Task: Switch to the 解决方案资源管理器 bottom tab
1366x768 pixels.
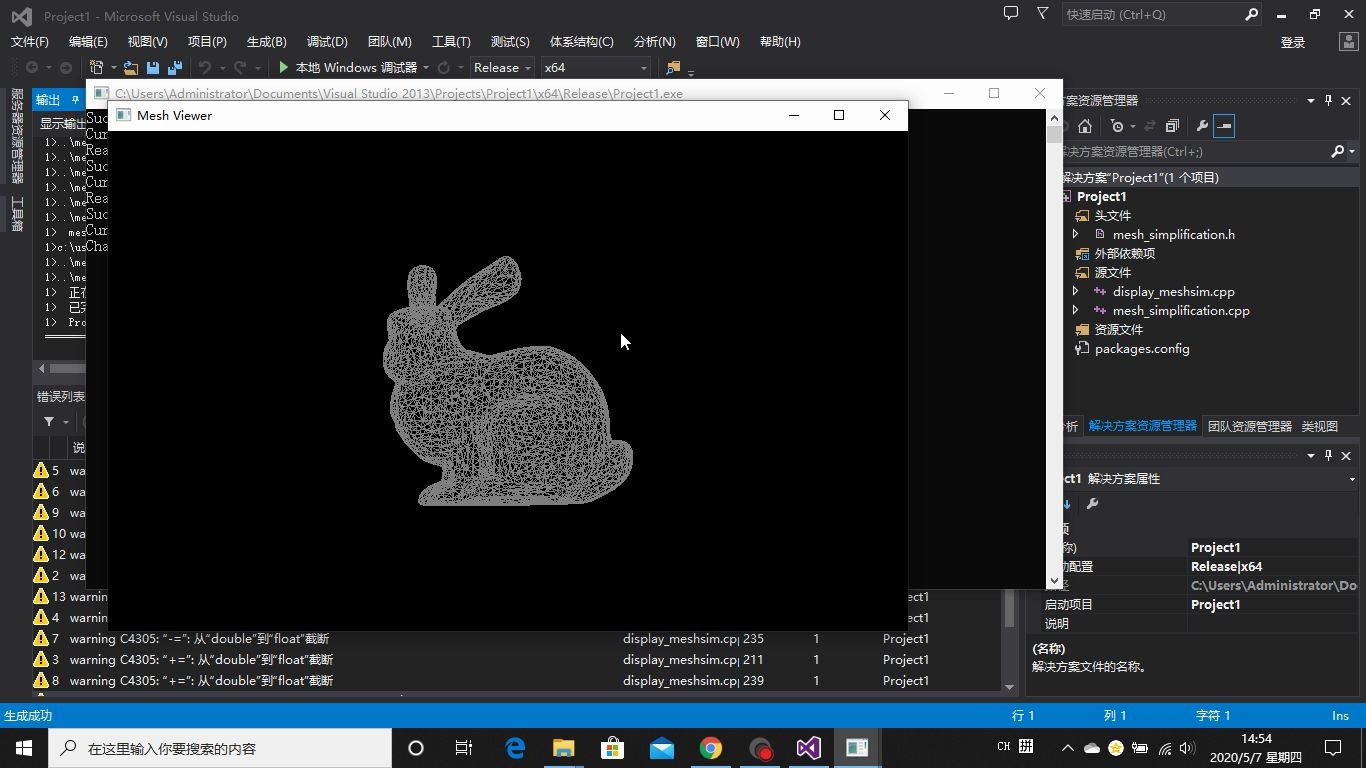Action: (x=1142, y=426)
